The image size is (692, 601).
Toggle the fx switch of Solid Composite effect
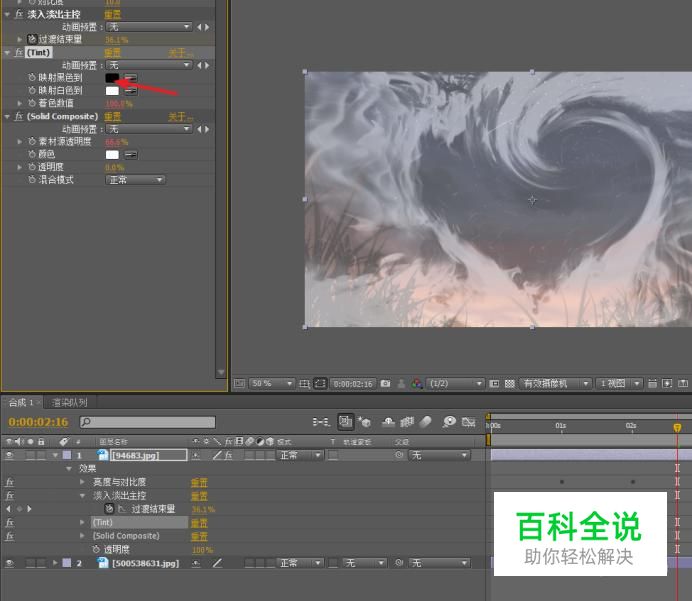[x=19, y=116]
